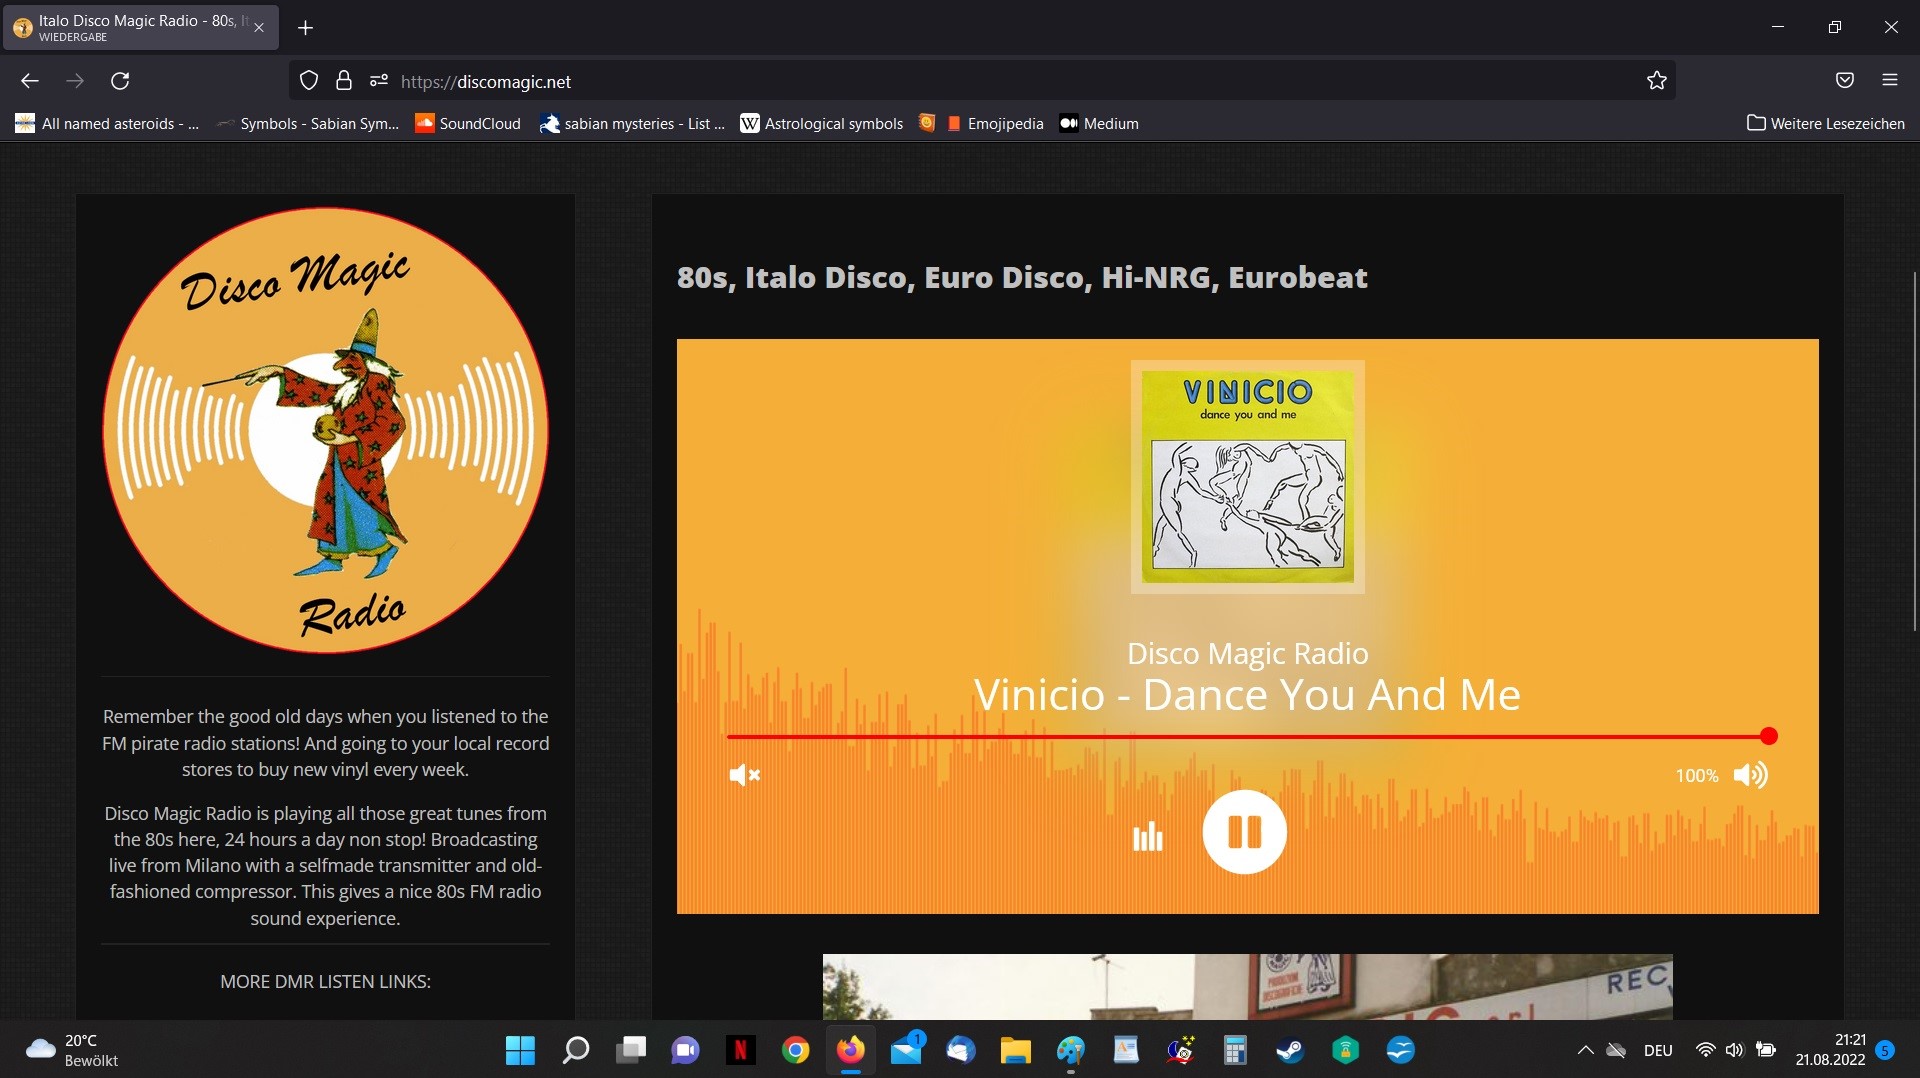Pause the radio stream playback
The height and width of the screenshot is (1078, 1920).
(1244, 832)
